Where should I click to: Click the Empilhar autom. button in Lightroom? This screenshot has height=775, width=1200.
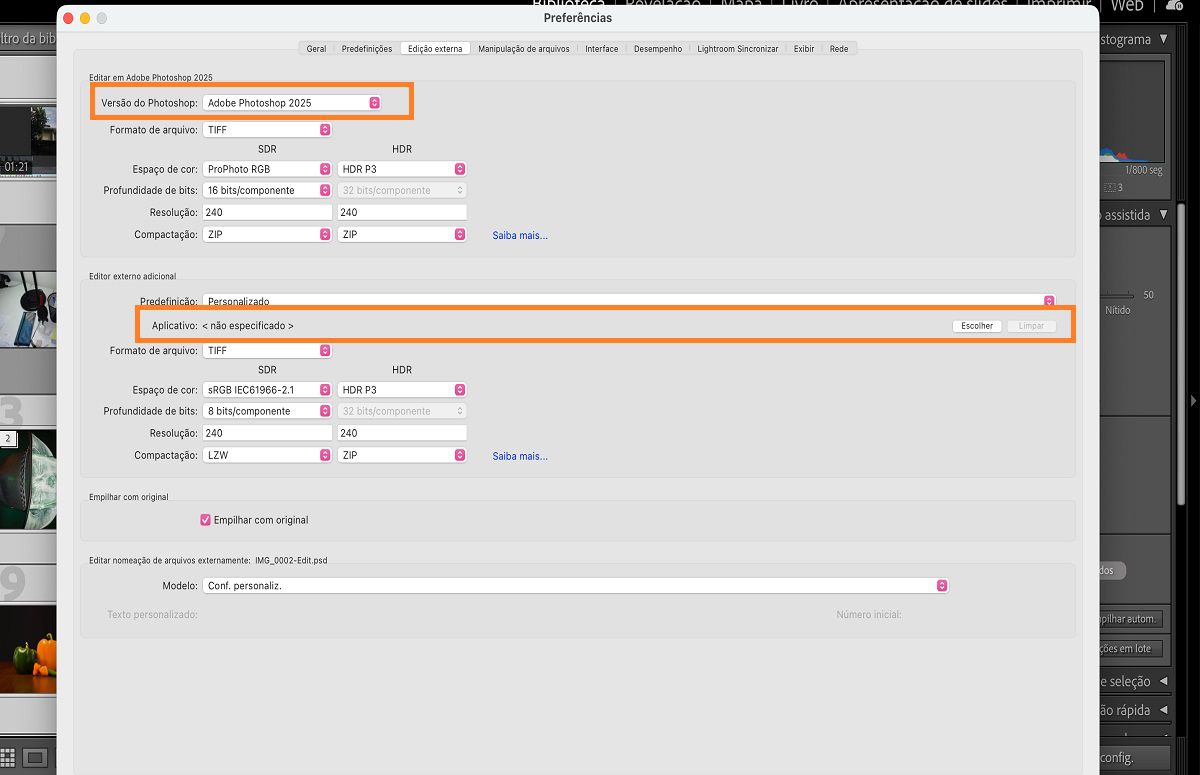1130,619
